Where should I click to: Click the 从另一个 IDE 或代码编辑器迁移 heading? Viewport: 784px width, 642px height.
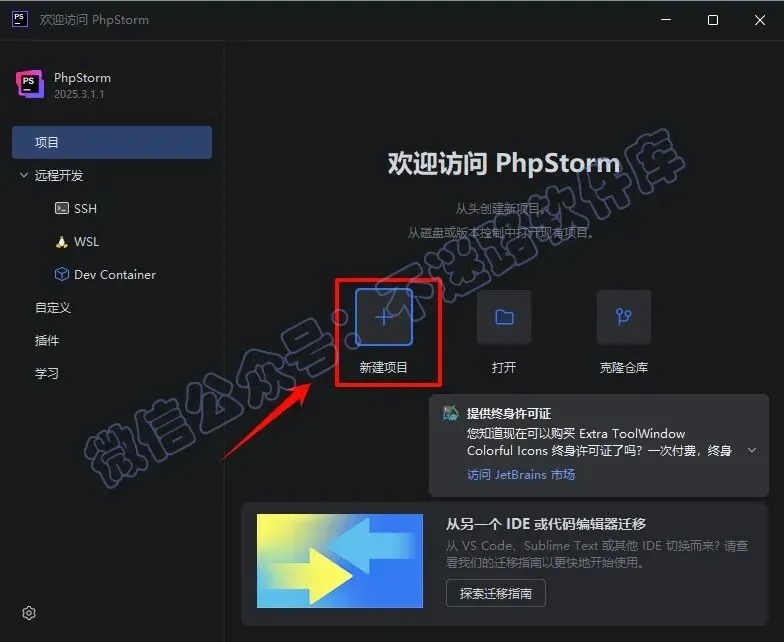click(x=546, y=524)
